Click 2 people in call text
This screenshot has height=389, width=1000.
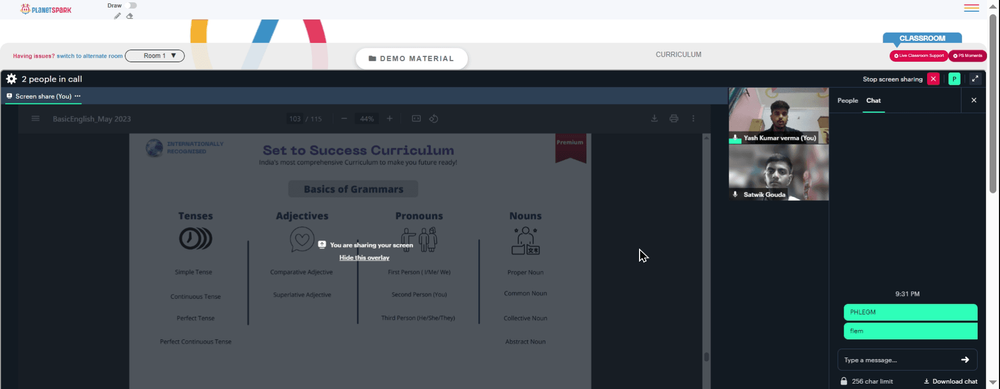[x=52, y=79]
